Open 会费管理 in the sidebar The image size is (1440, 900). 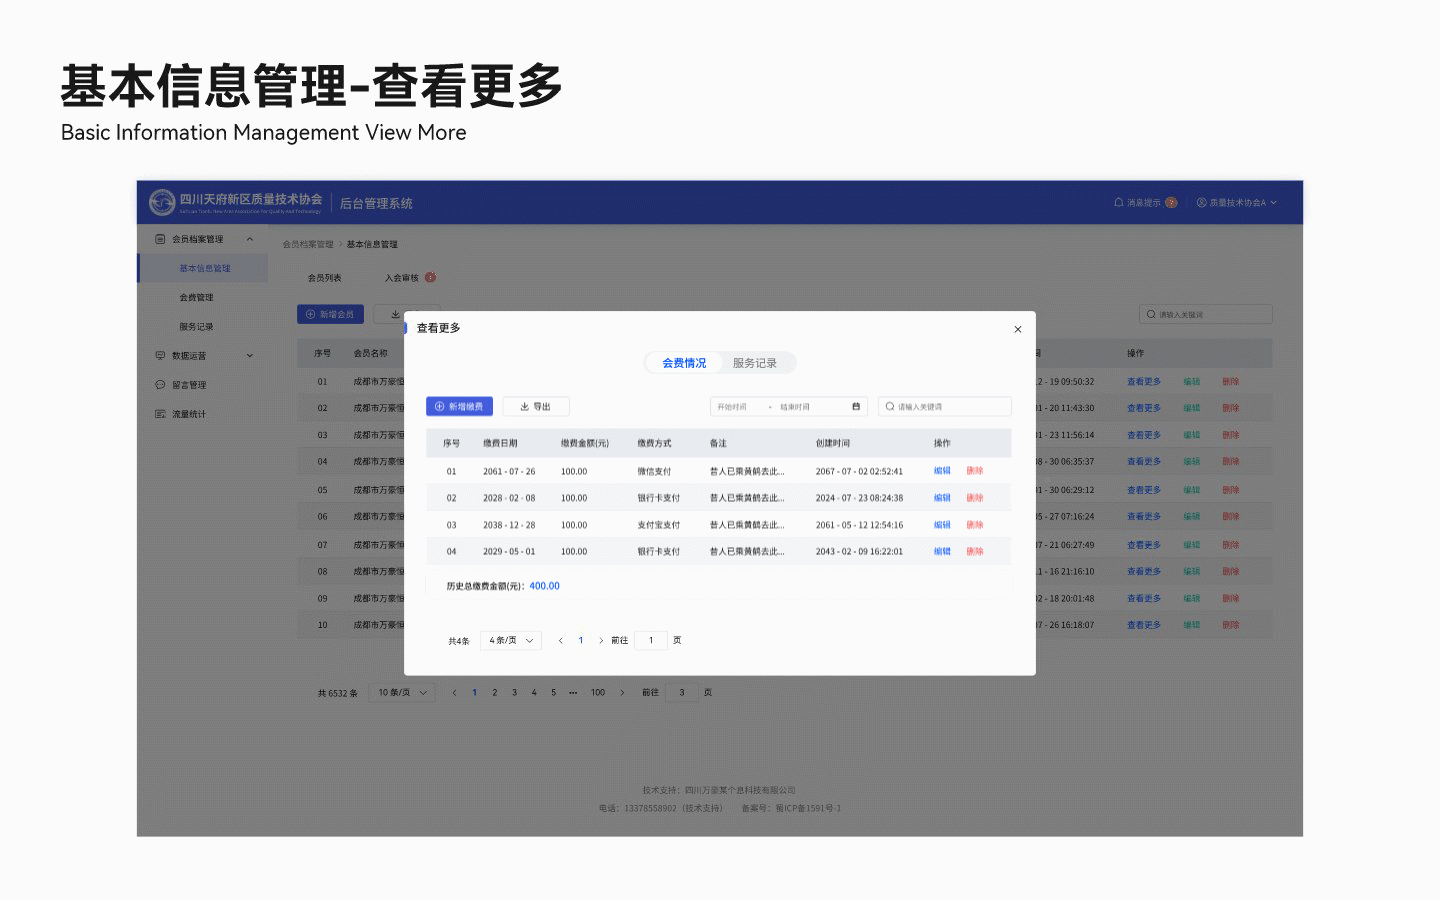pyautogui.click(x=196, y=298)
